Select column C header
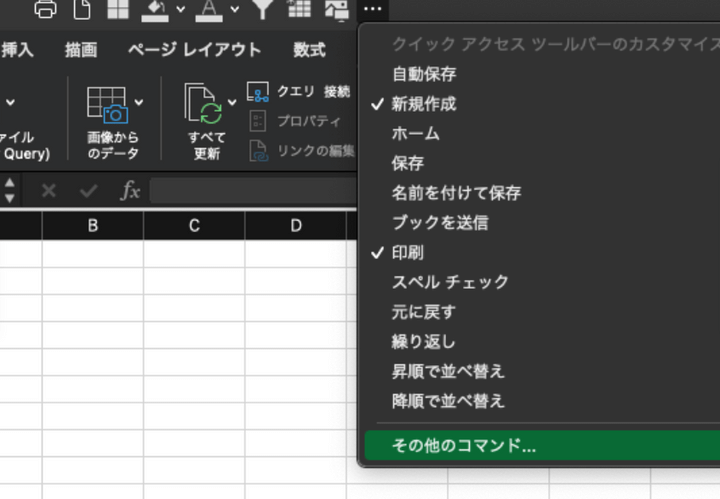Image resolution: width=720 pixels, height=499 pixels. [194, 226]
